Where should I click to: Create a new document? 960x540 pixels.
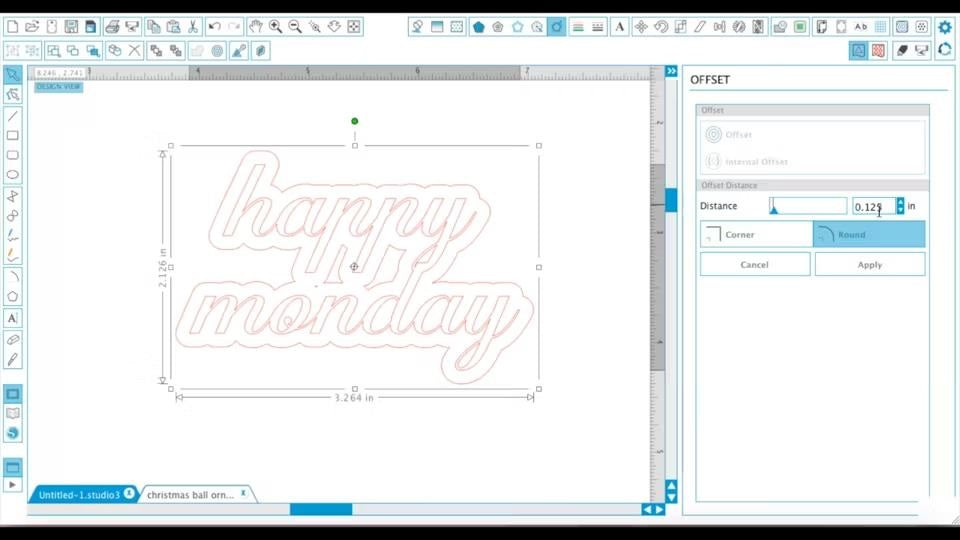(x=12, y=26)
